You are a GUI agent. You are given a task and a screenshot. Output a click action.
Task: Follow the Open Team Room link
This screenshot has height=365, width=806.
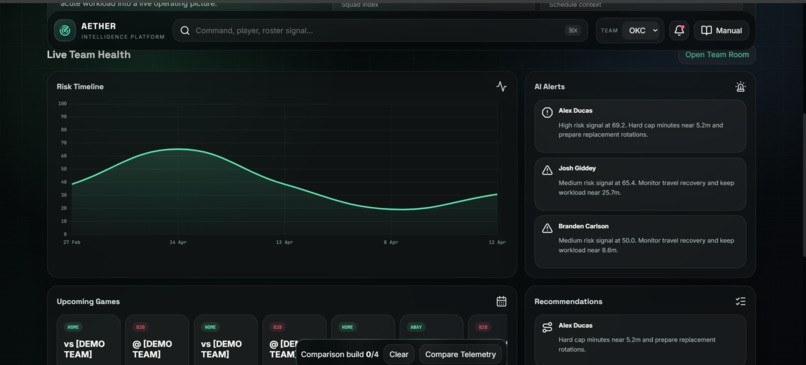pyautogui.click(x=717, y=54)
